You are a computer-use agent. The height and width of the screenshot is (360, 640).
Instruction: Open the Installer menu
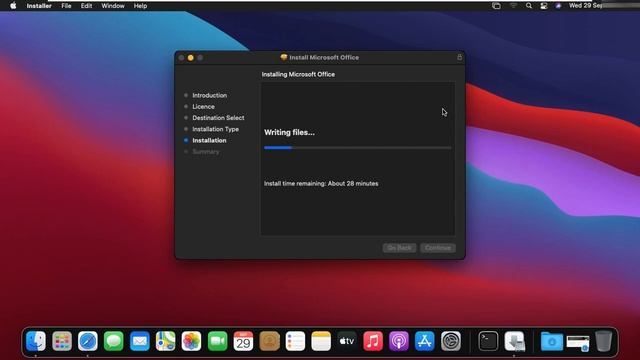[x=39, y=6]
